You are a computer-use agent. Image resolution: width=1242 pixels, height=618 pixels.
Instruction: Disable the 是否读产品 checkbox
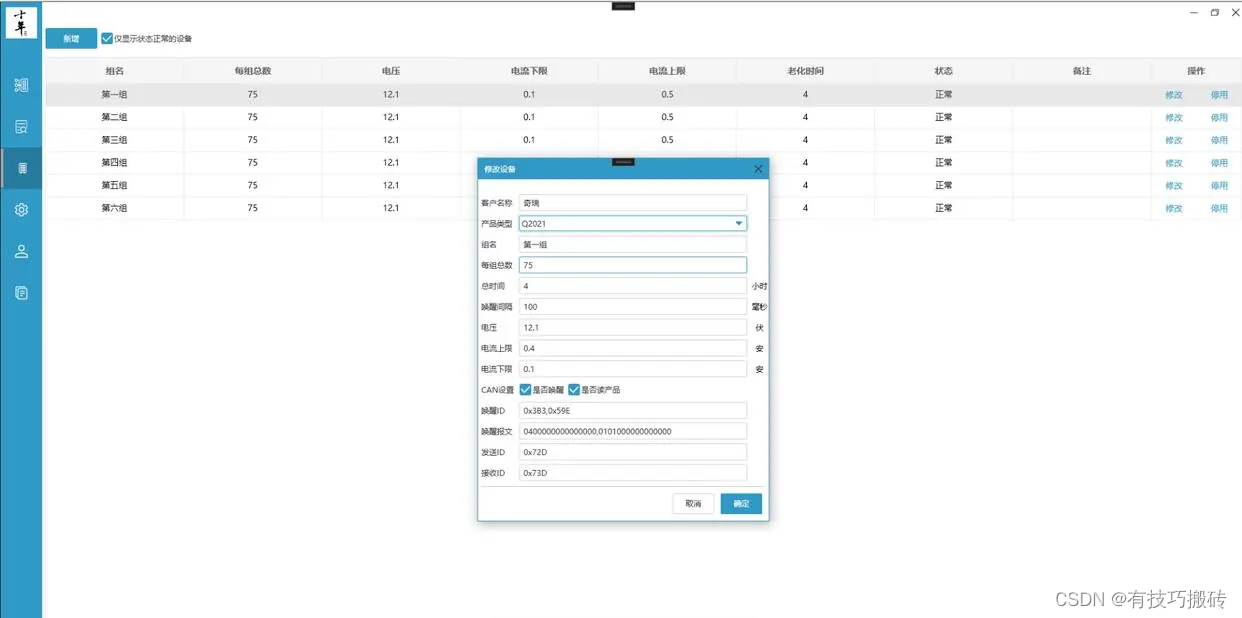(x=573, y=389)
